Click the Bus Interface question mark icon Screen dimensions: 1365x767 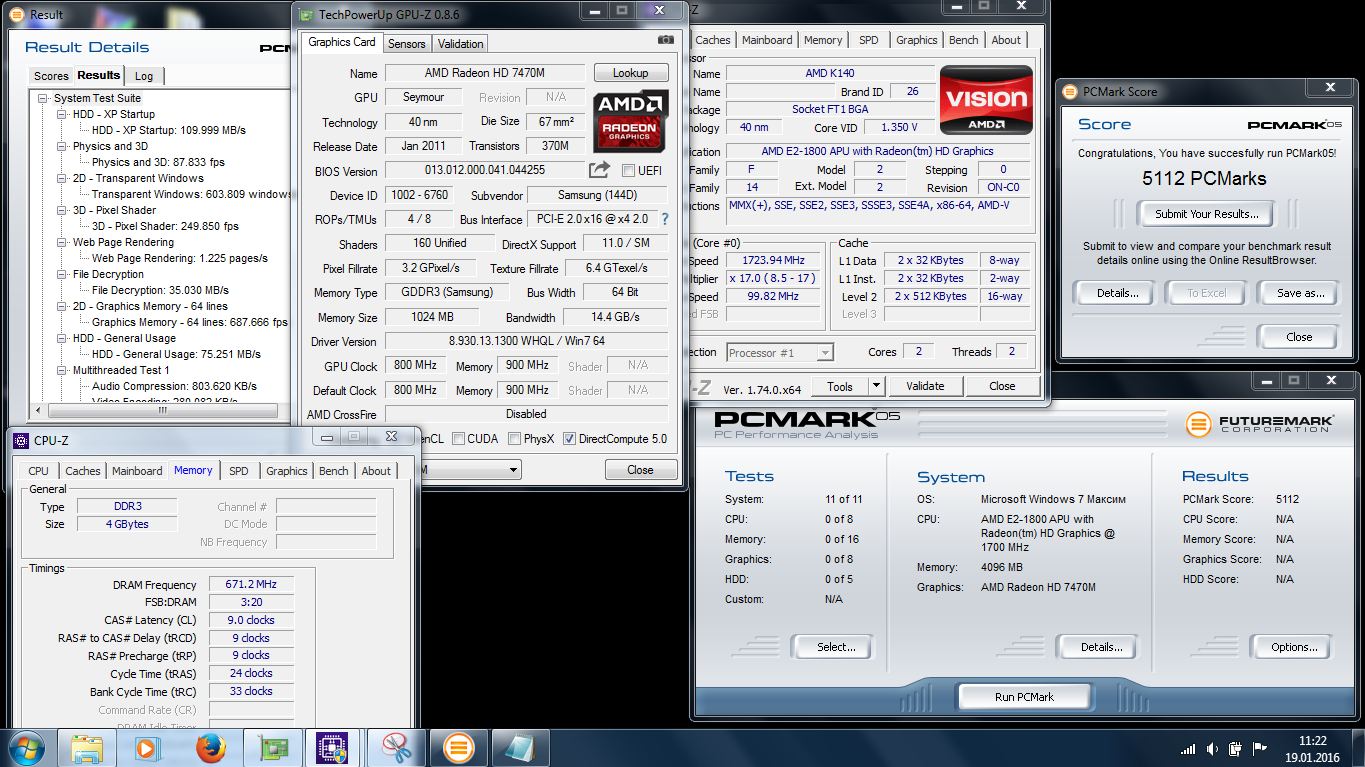click(x=665, y=219)
